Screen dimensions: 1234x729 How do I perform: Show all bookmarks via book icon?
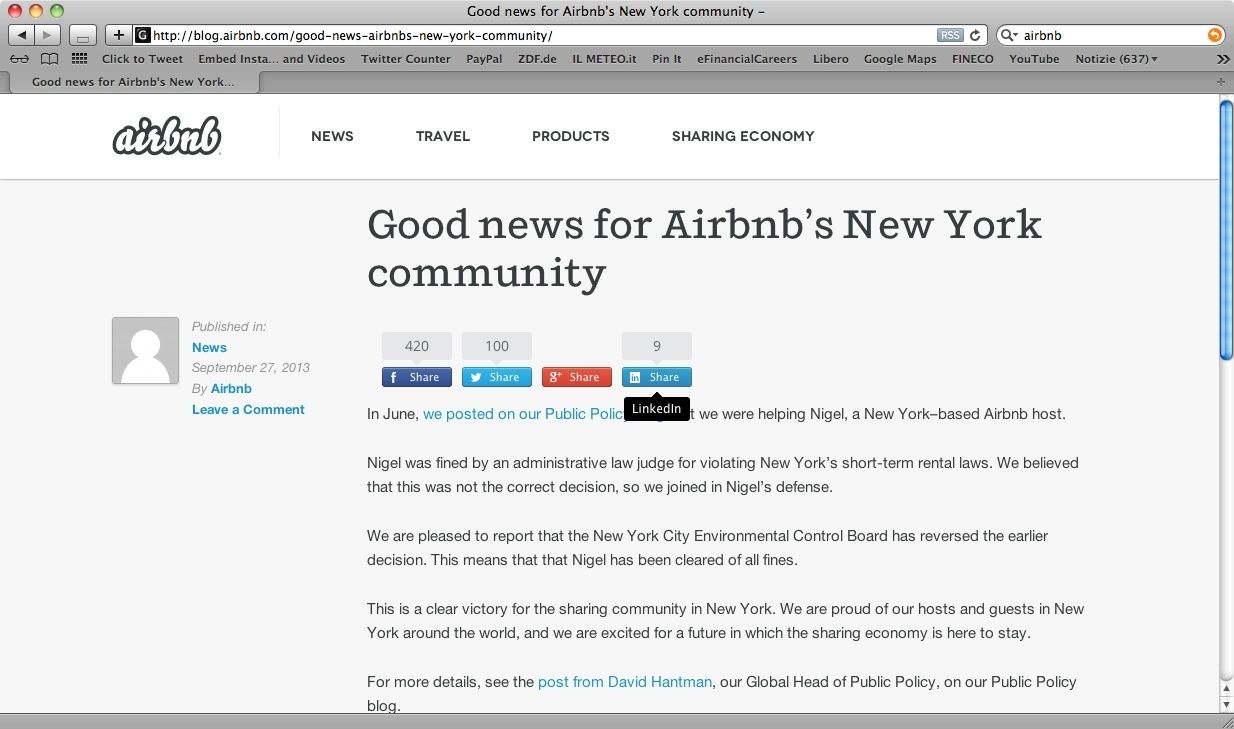coord(49,59)
